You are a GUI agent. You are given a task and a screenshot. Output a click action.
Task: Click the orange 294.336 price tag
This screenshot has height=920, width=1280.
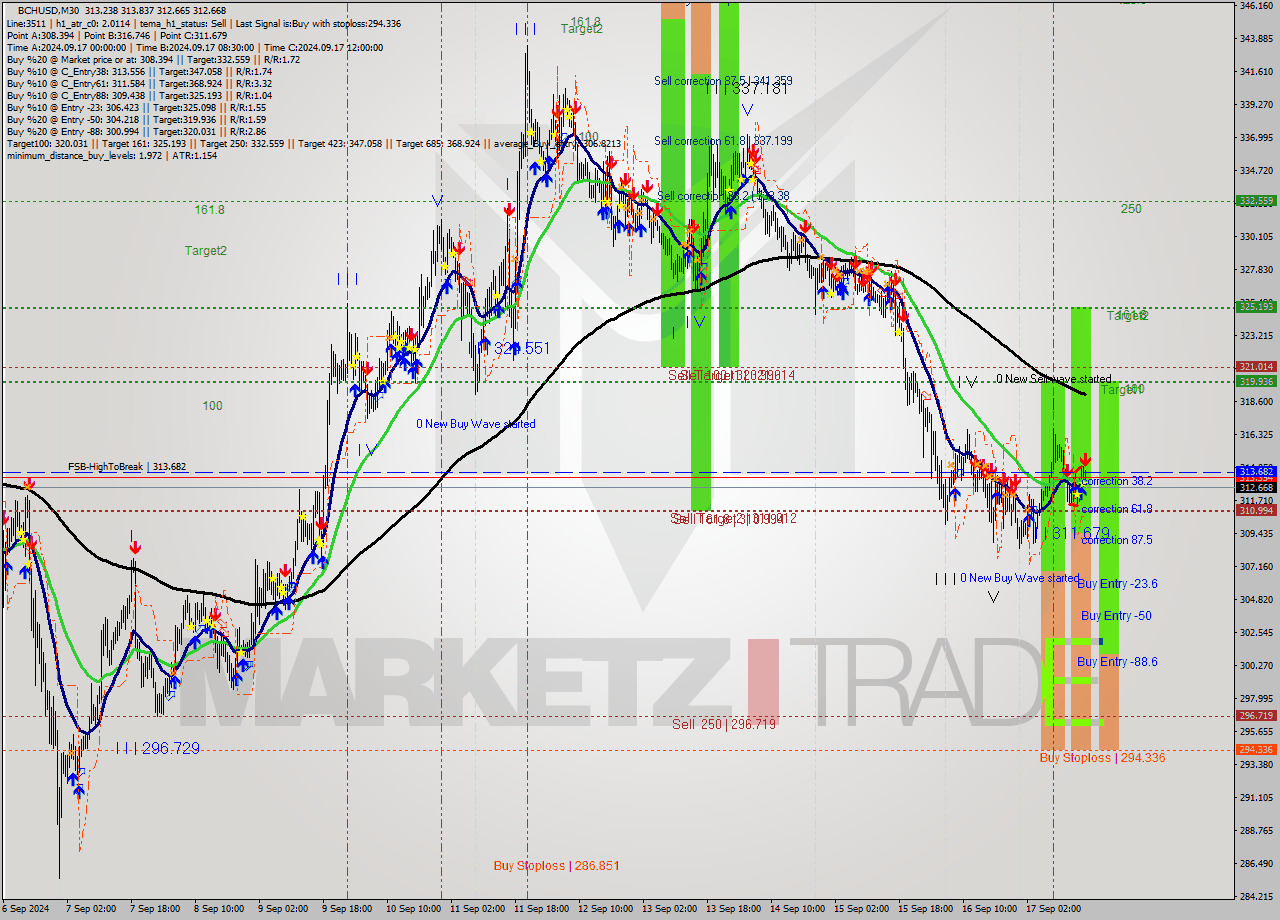1256,750
